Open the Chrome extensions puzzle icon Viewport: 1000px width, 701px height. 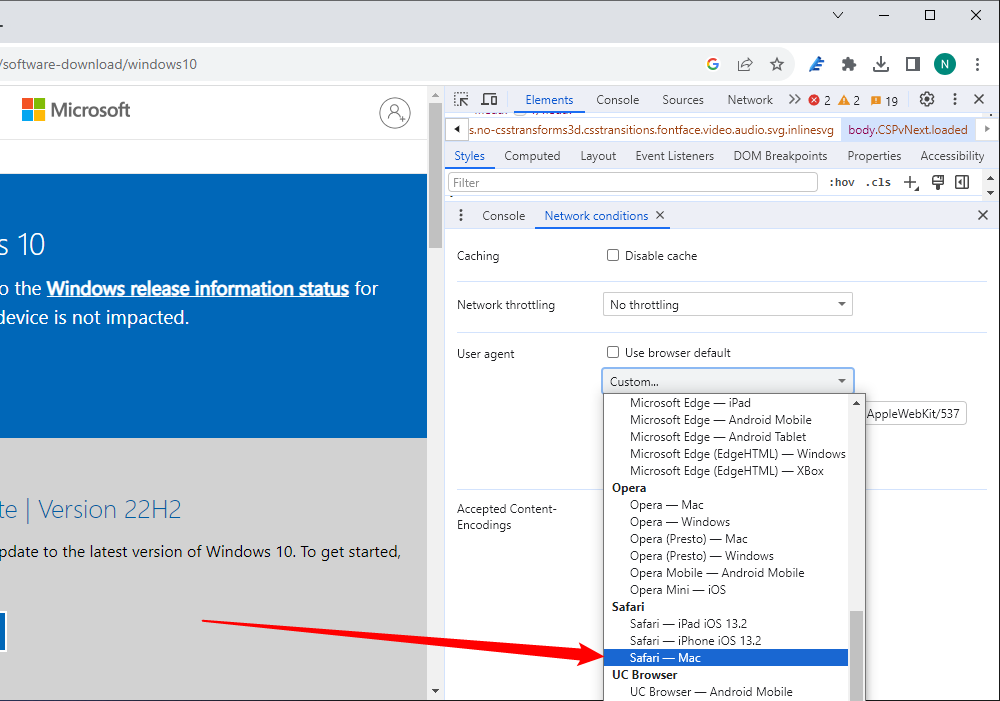(x=849, y=64)
